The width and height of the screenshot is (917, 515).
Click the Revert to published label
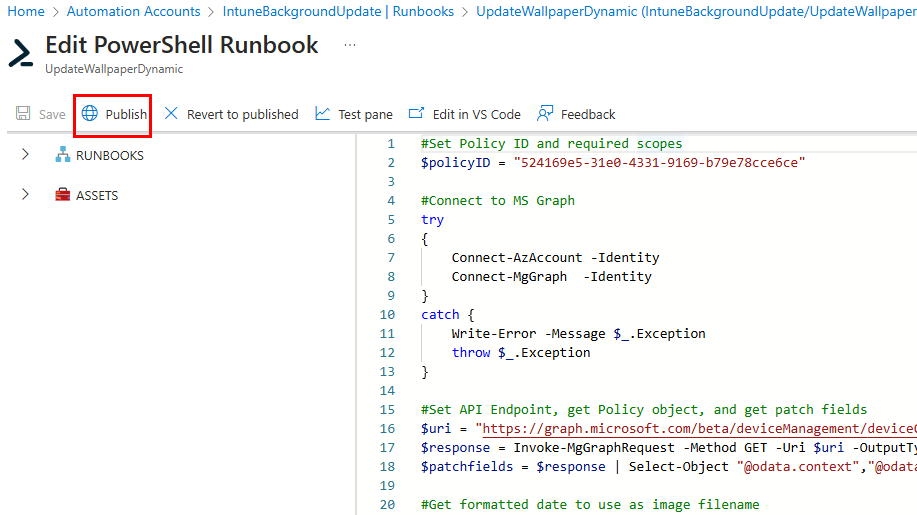[242, 114]
